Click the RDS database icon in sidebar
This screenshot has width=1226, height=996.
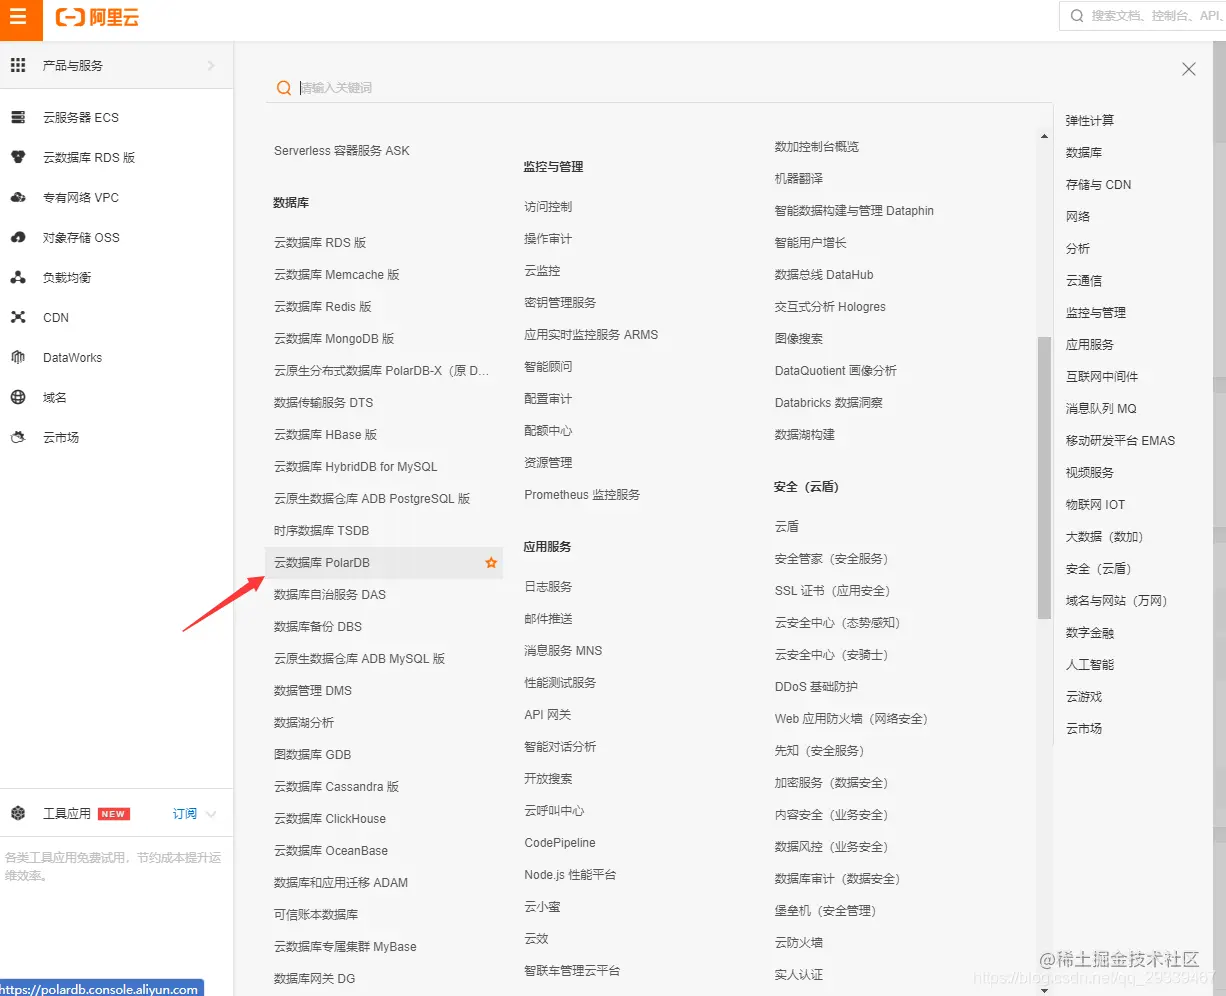pos(18,157)
